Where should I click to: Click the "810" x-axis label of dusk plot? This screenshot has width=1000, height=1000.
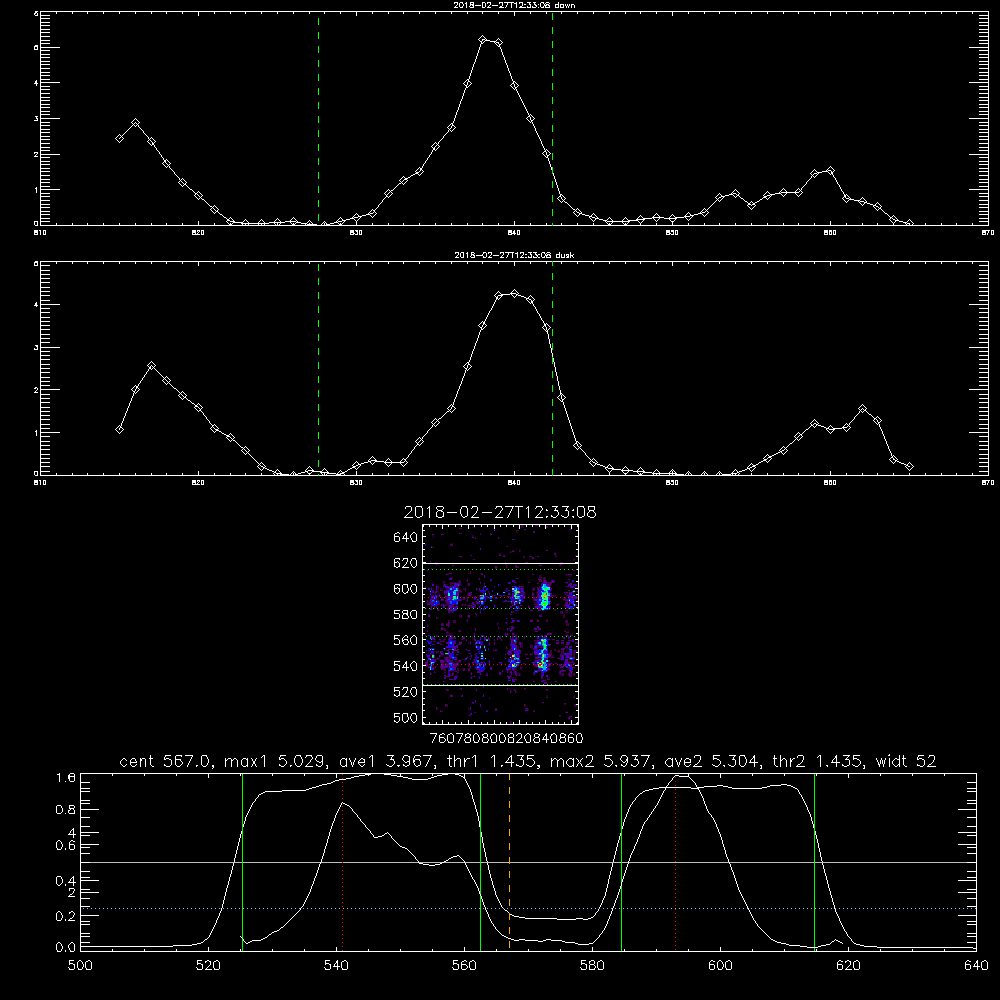point(40,483)
